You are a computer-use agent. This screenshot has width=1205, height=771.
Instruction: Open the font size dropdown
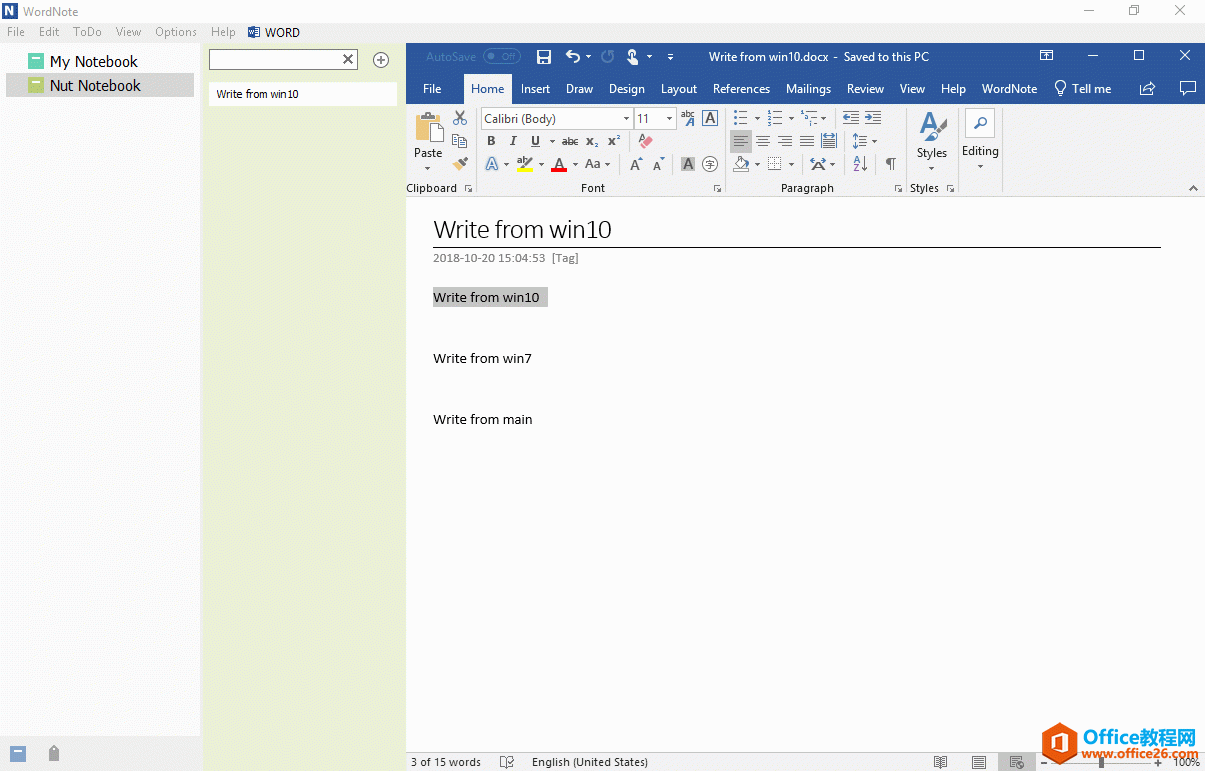click(669, 119)
